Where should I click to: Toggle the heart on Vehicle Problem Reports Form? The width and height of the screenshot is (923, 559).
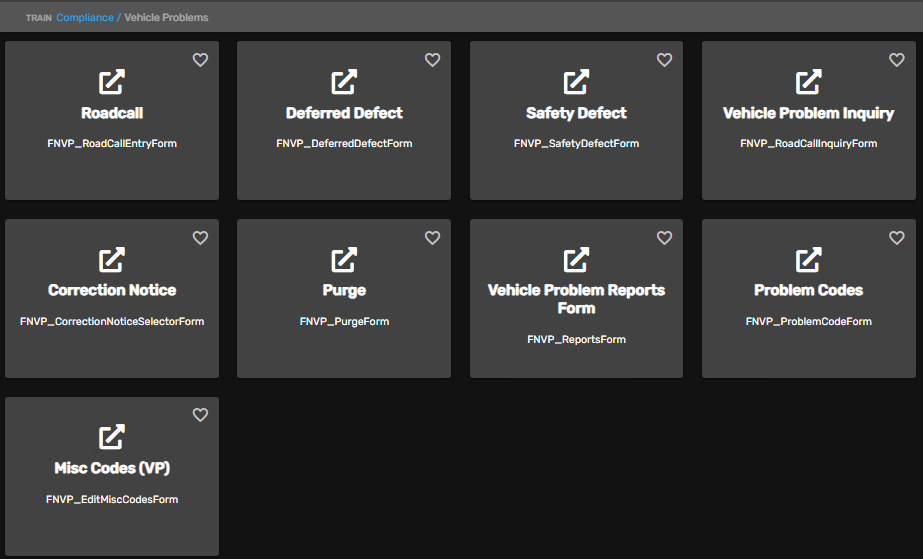click(664, 238)
